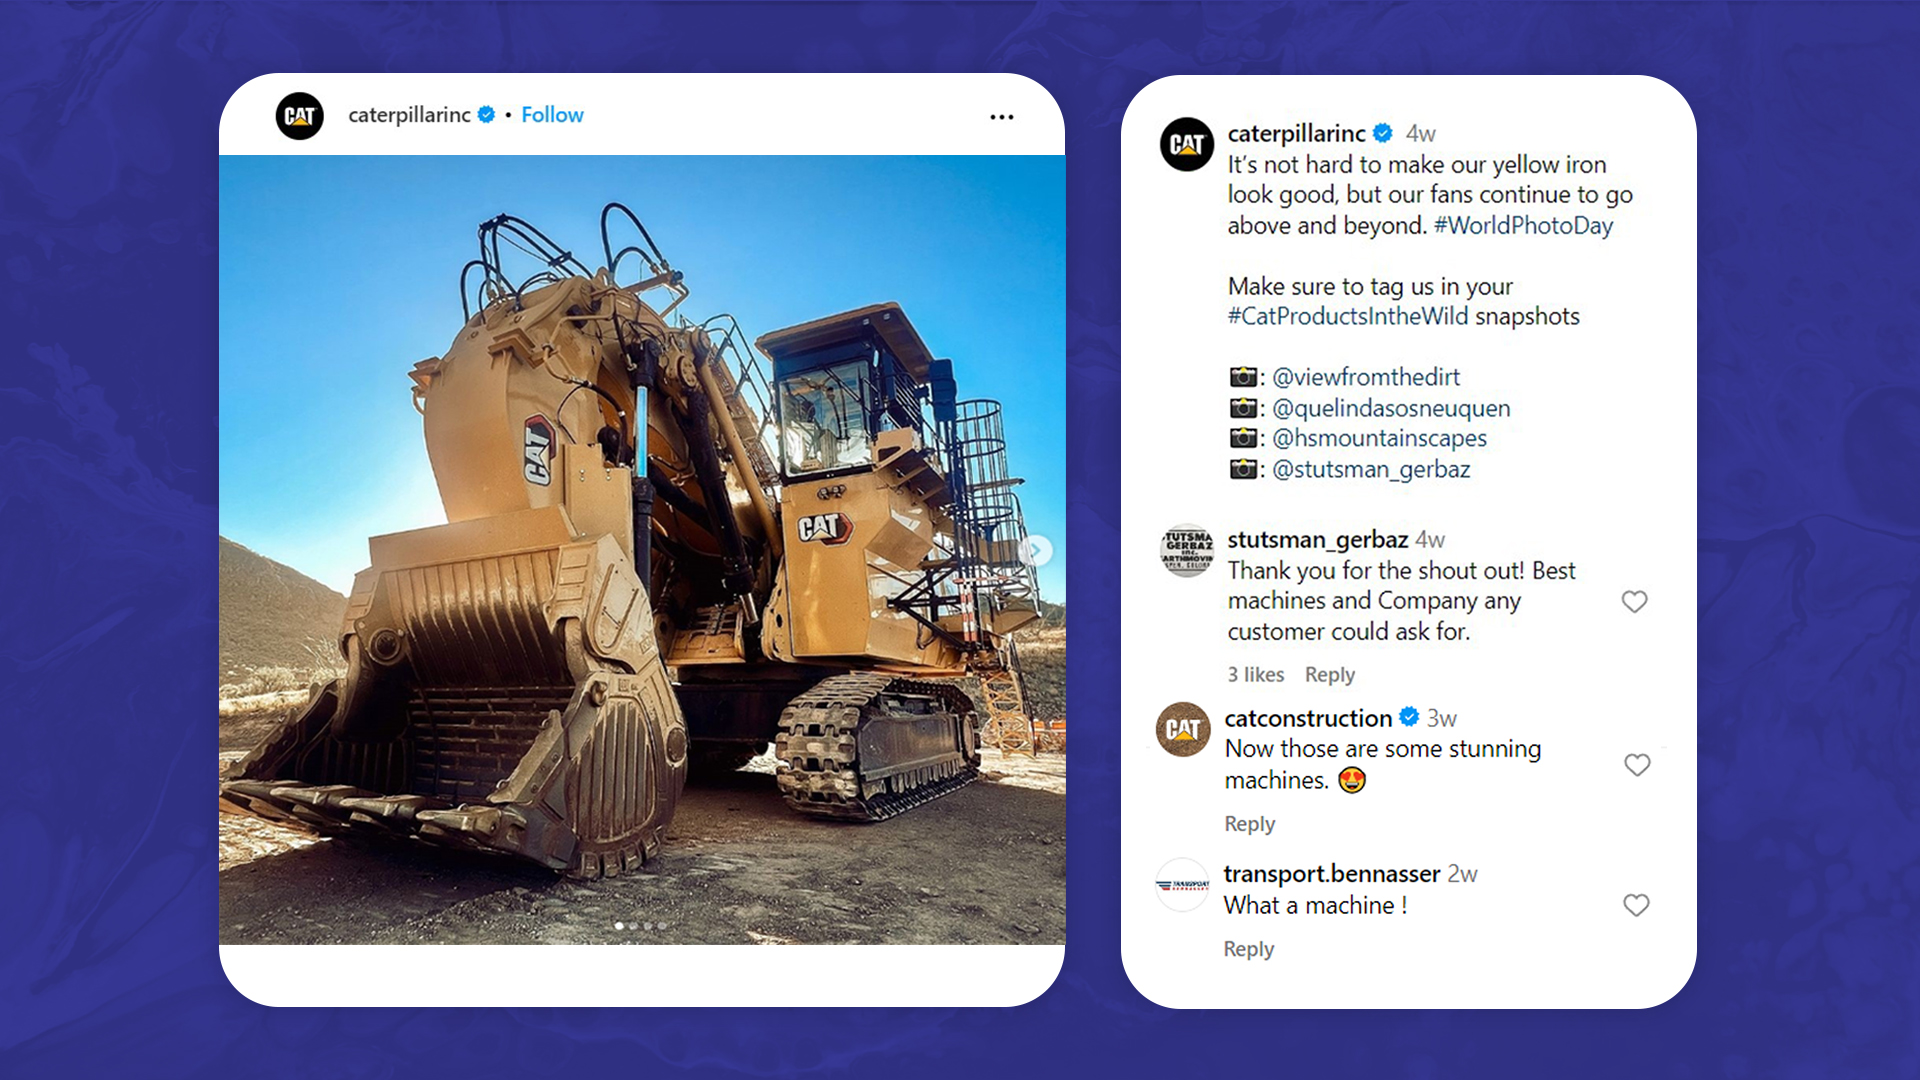Open stutsman_gerbaz profile picture
This screenshot has width=1920, height=1080.
[1187, 551]
